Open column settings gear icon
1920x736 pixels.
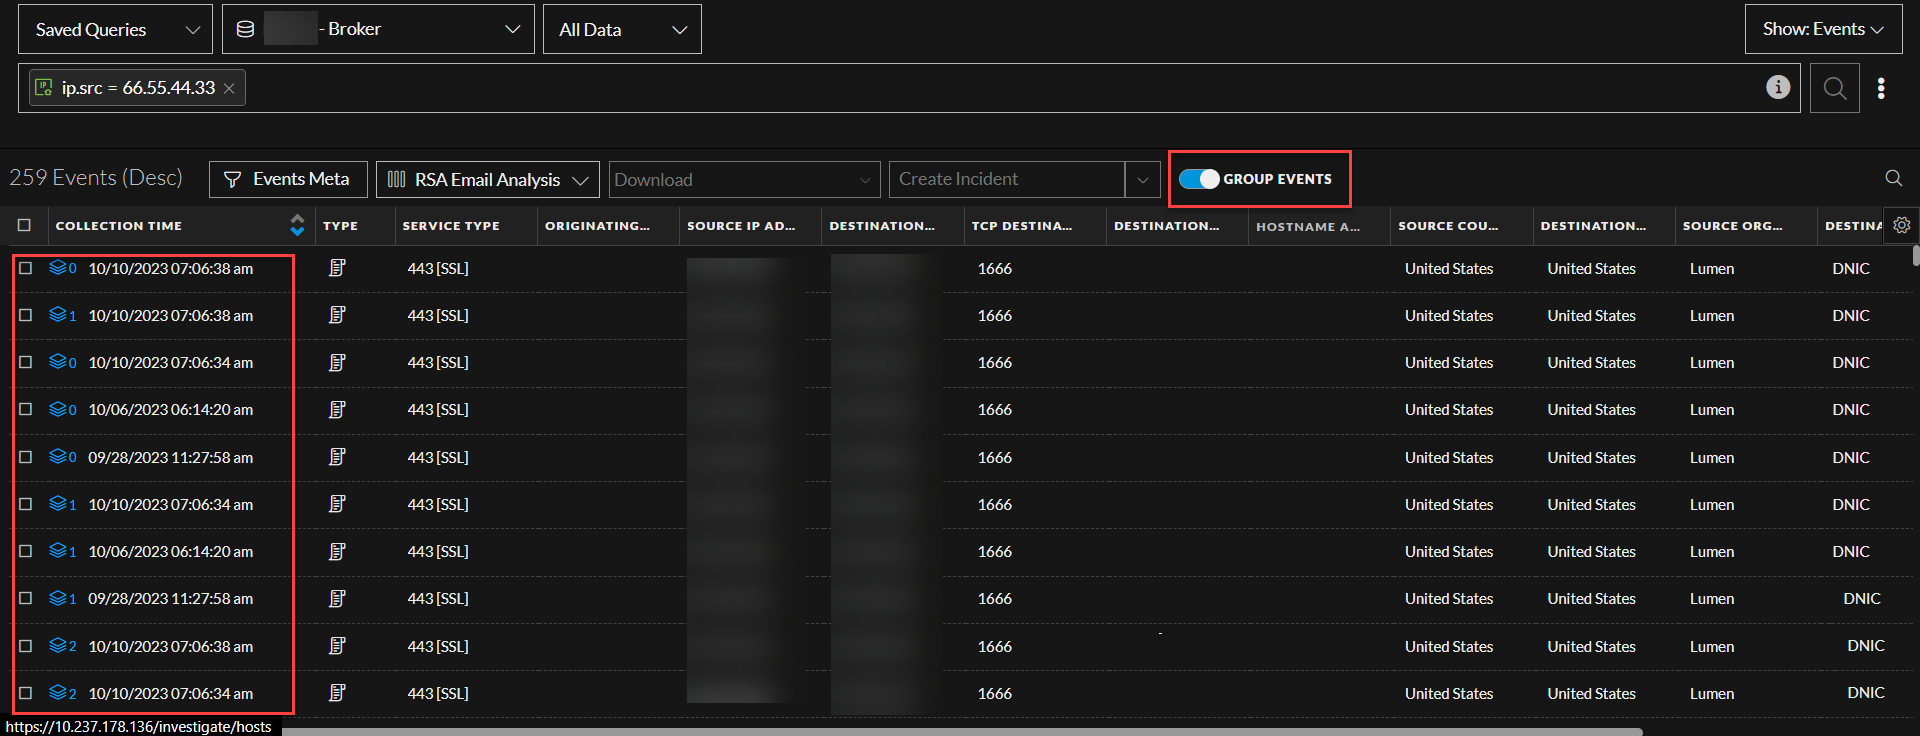click(1901, 225)
